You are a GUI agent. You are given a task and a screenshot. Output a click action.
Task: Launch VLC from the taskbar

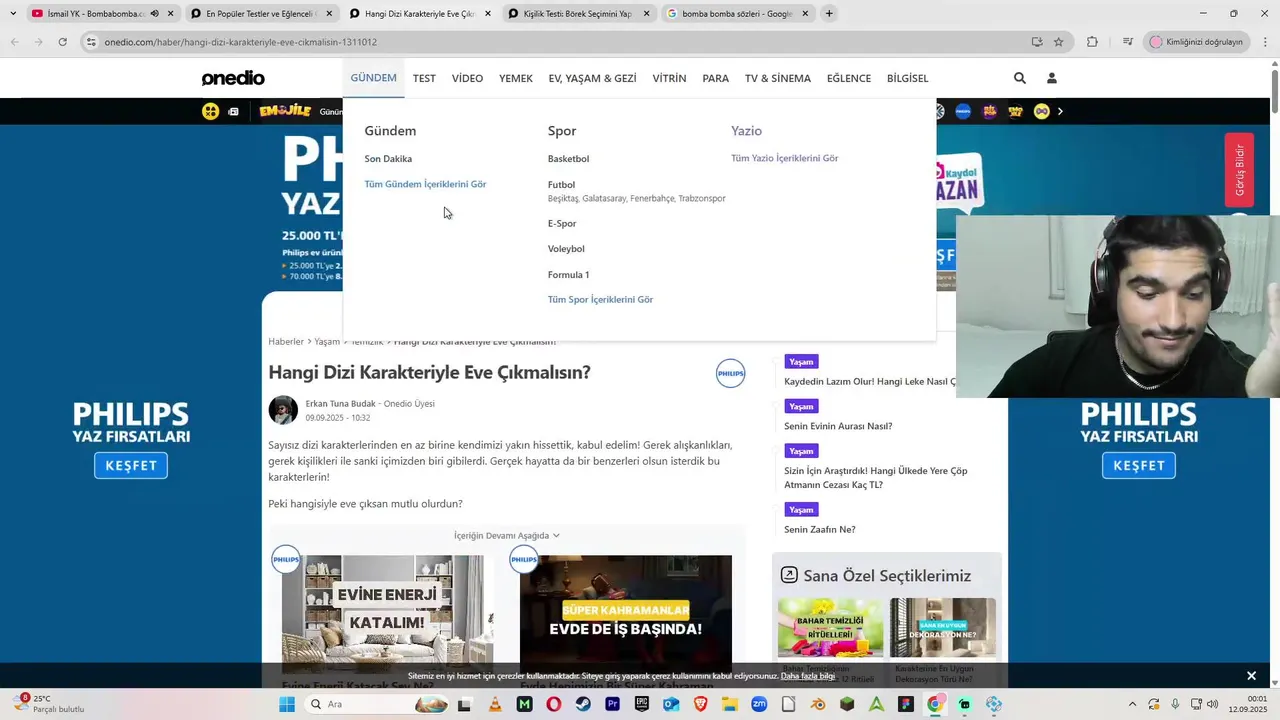coord(495,704)
